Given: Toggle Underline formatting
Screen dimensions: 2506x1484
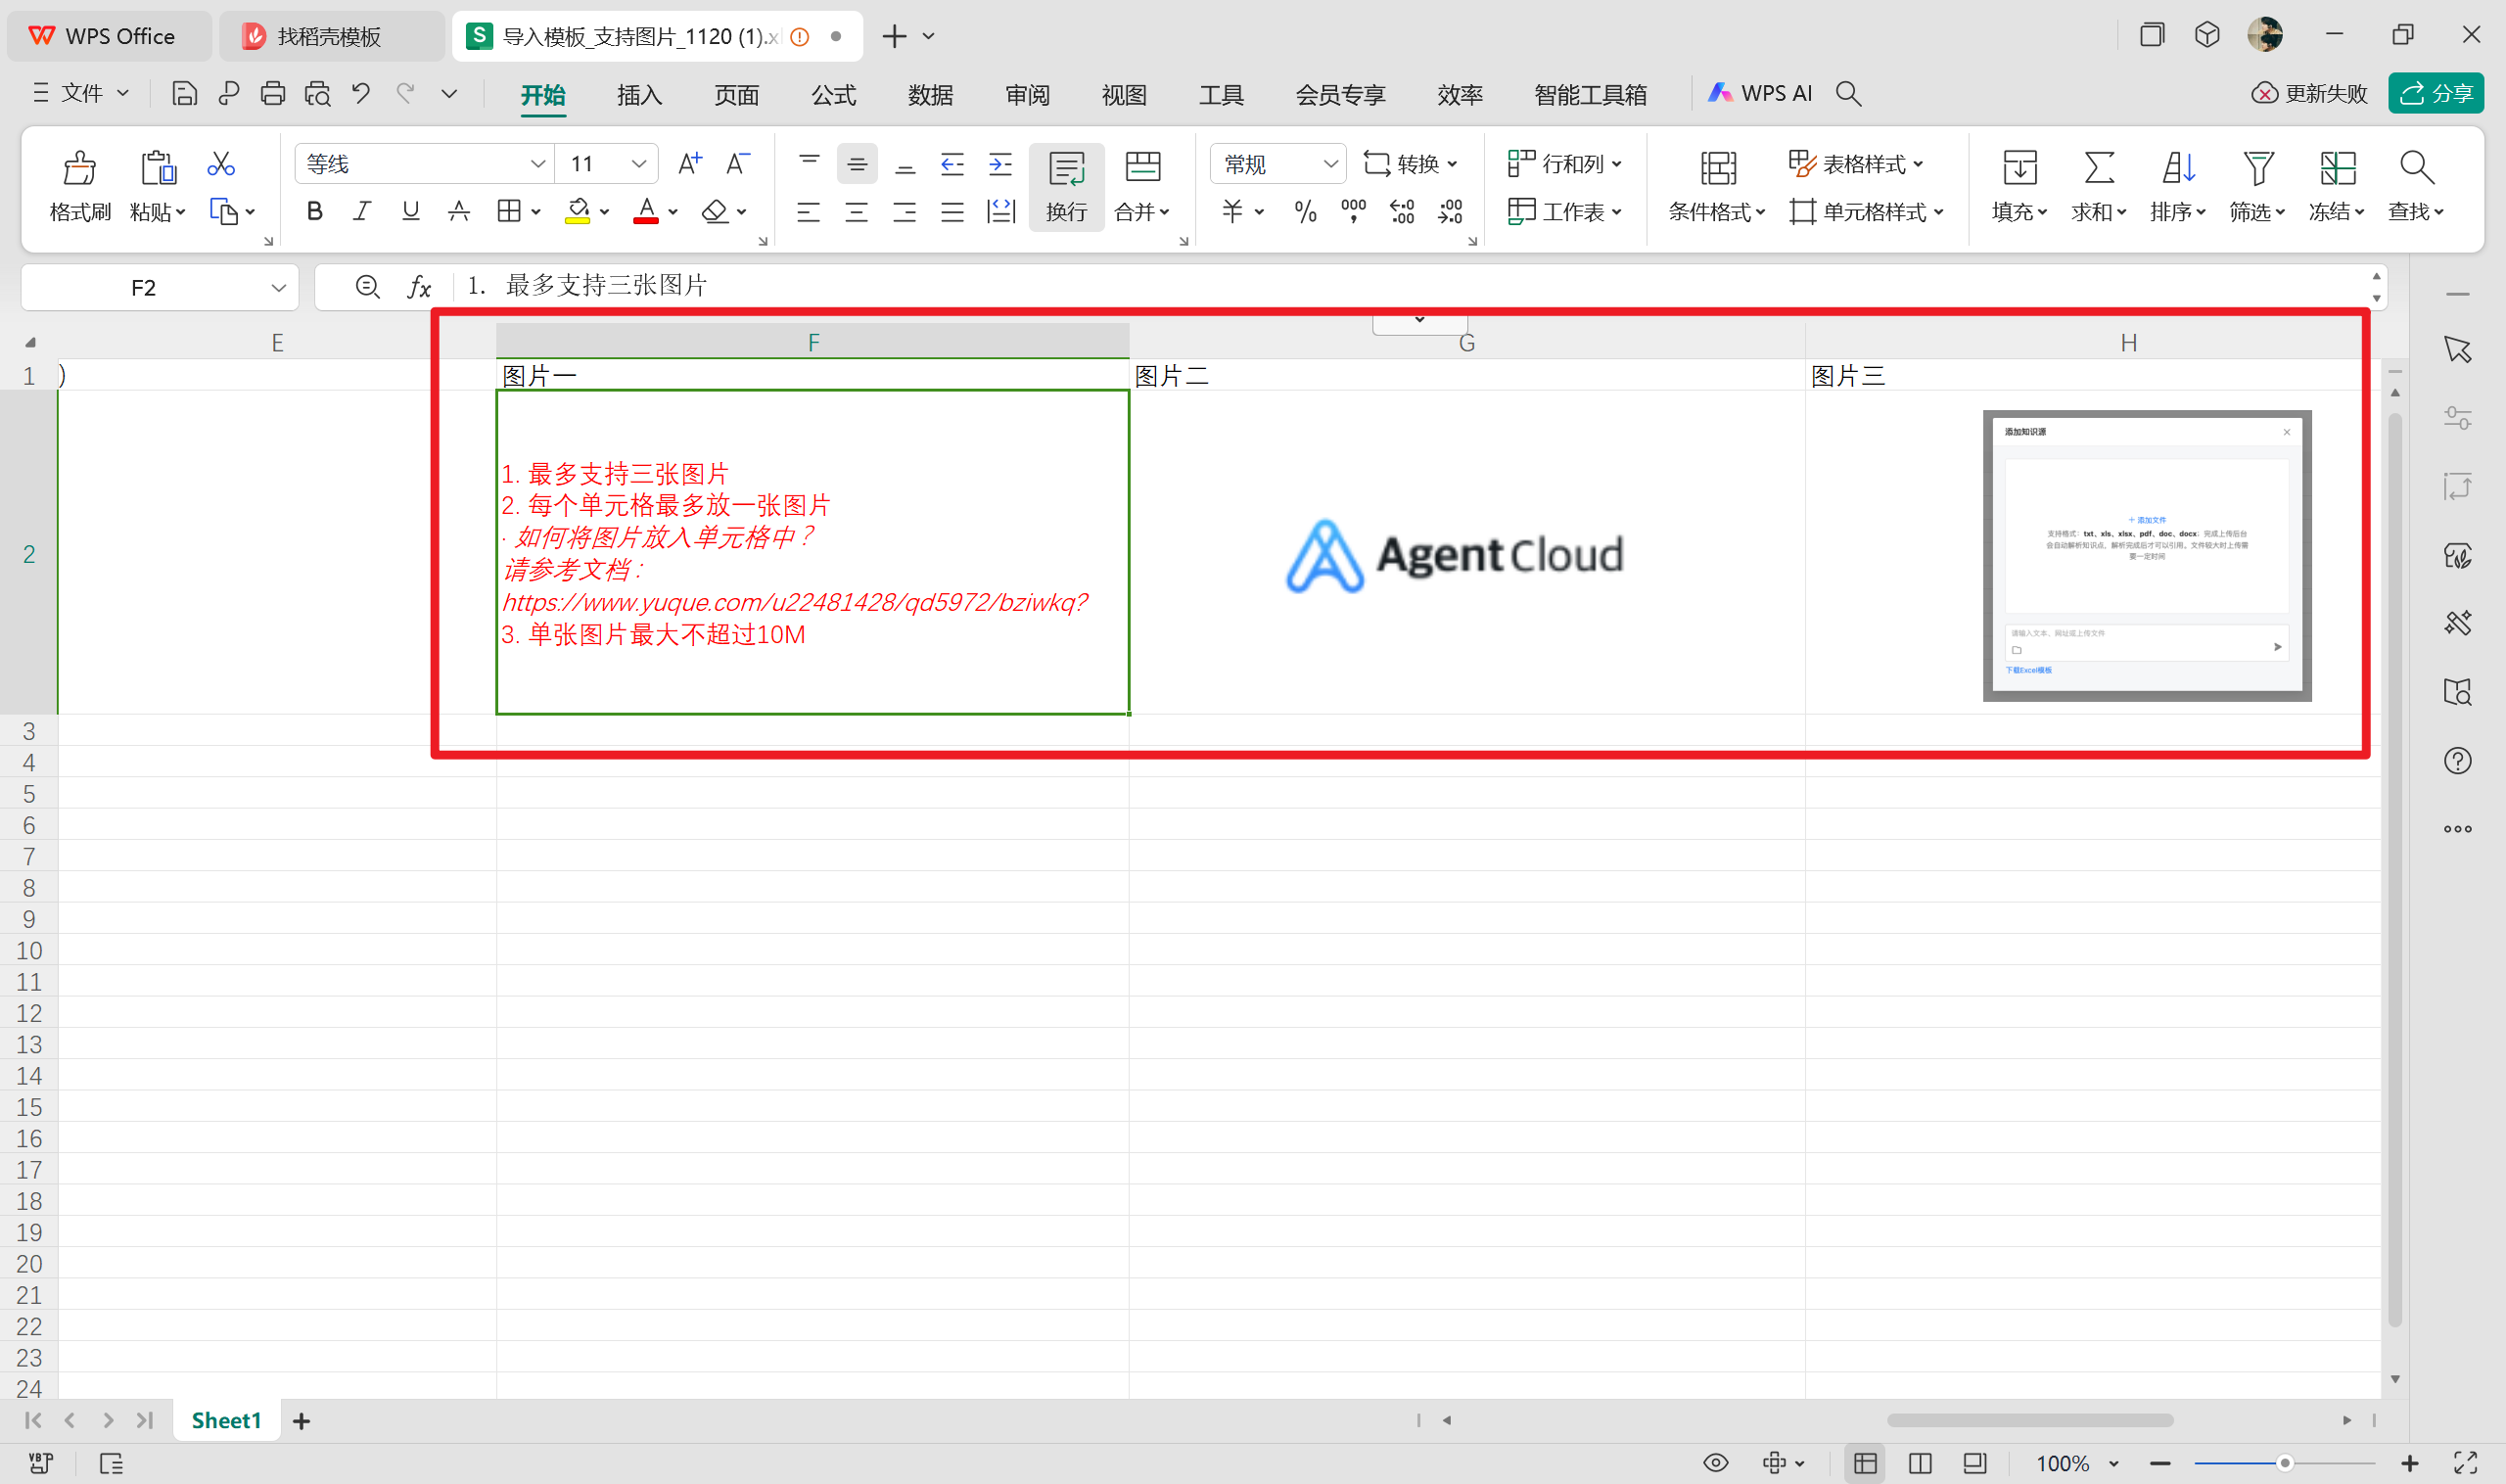Looking at the screenshot, I should 410,211.
